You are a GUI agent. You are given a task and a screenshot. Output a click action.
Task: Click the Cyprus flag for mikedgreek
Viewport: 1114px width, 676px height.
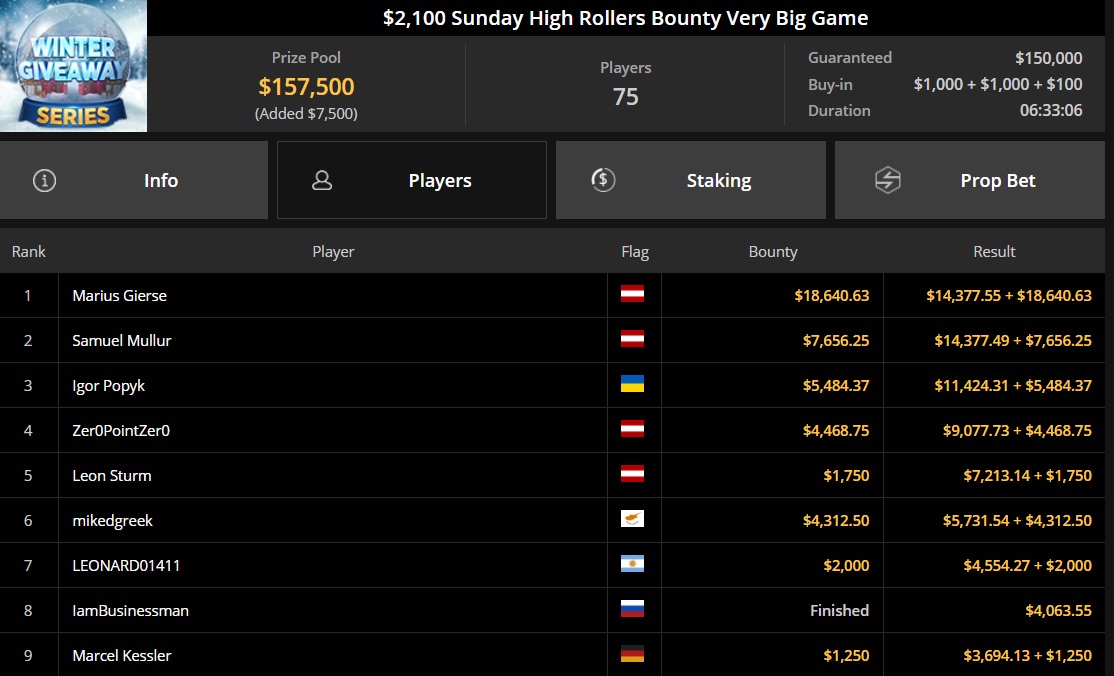pos(632,519)
